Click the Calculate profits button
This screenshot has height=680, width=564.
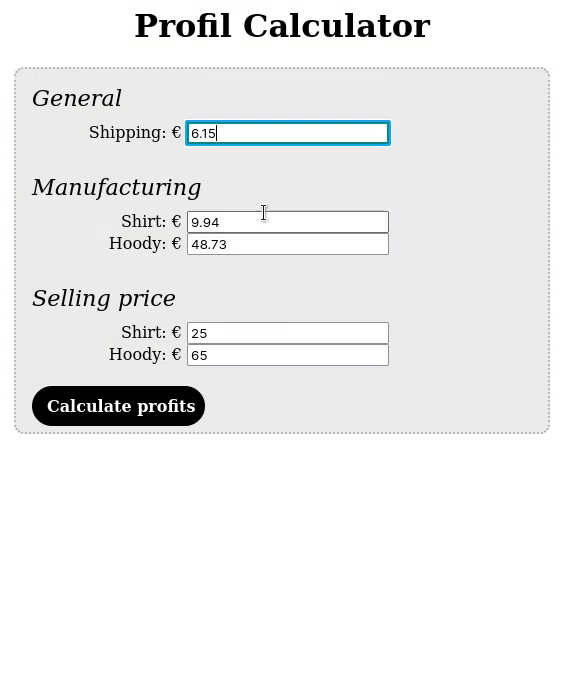coord(118,406)
